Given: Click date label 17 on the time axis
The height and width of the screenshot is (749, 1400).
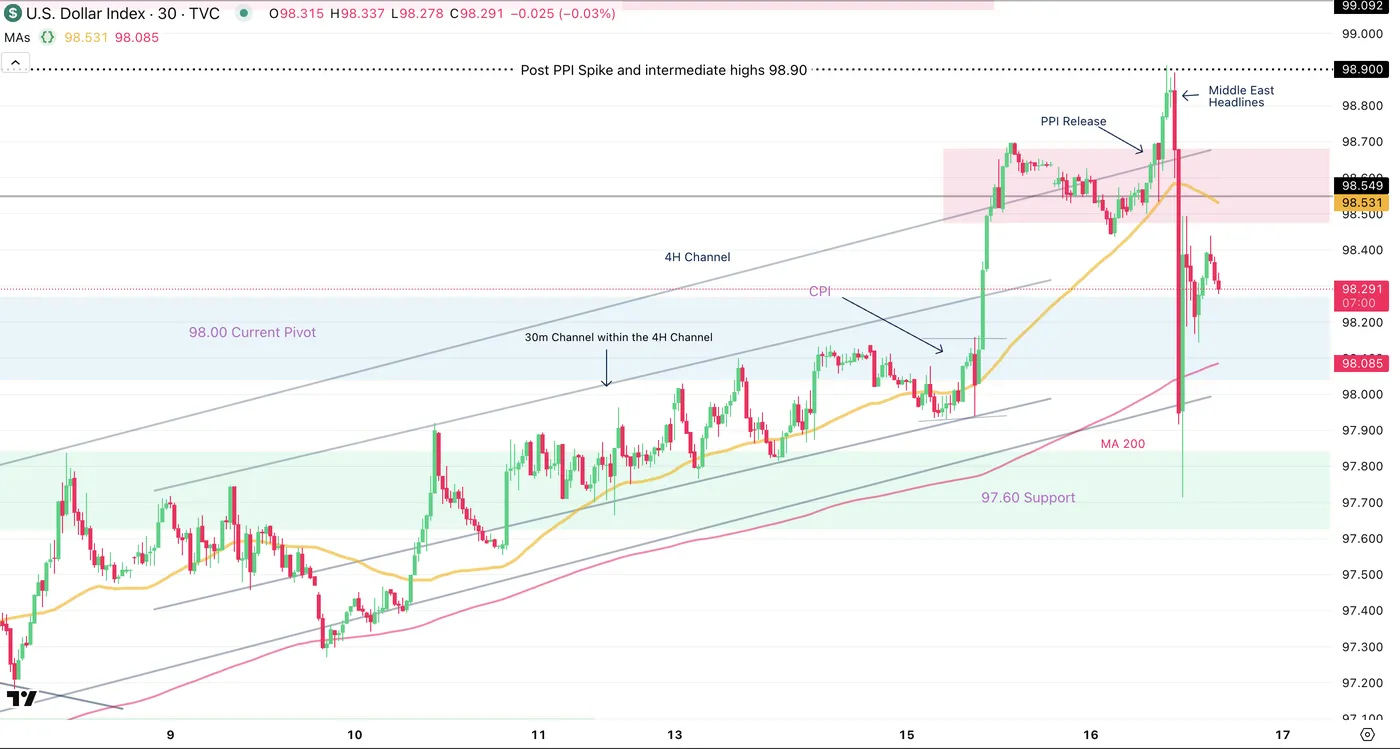Looking at the screenshot, I should pos(1283,735).
